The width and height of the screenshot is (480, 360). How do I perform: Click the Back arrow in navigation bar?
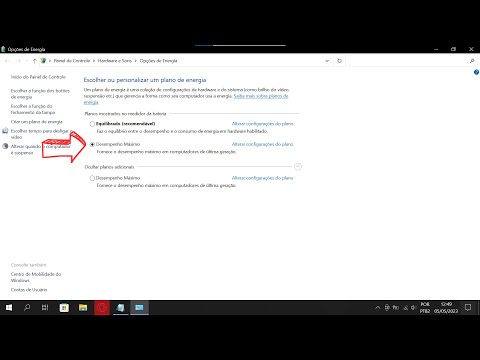point(7,61)
